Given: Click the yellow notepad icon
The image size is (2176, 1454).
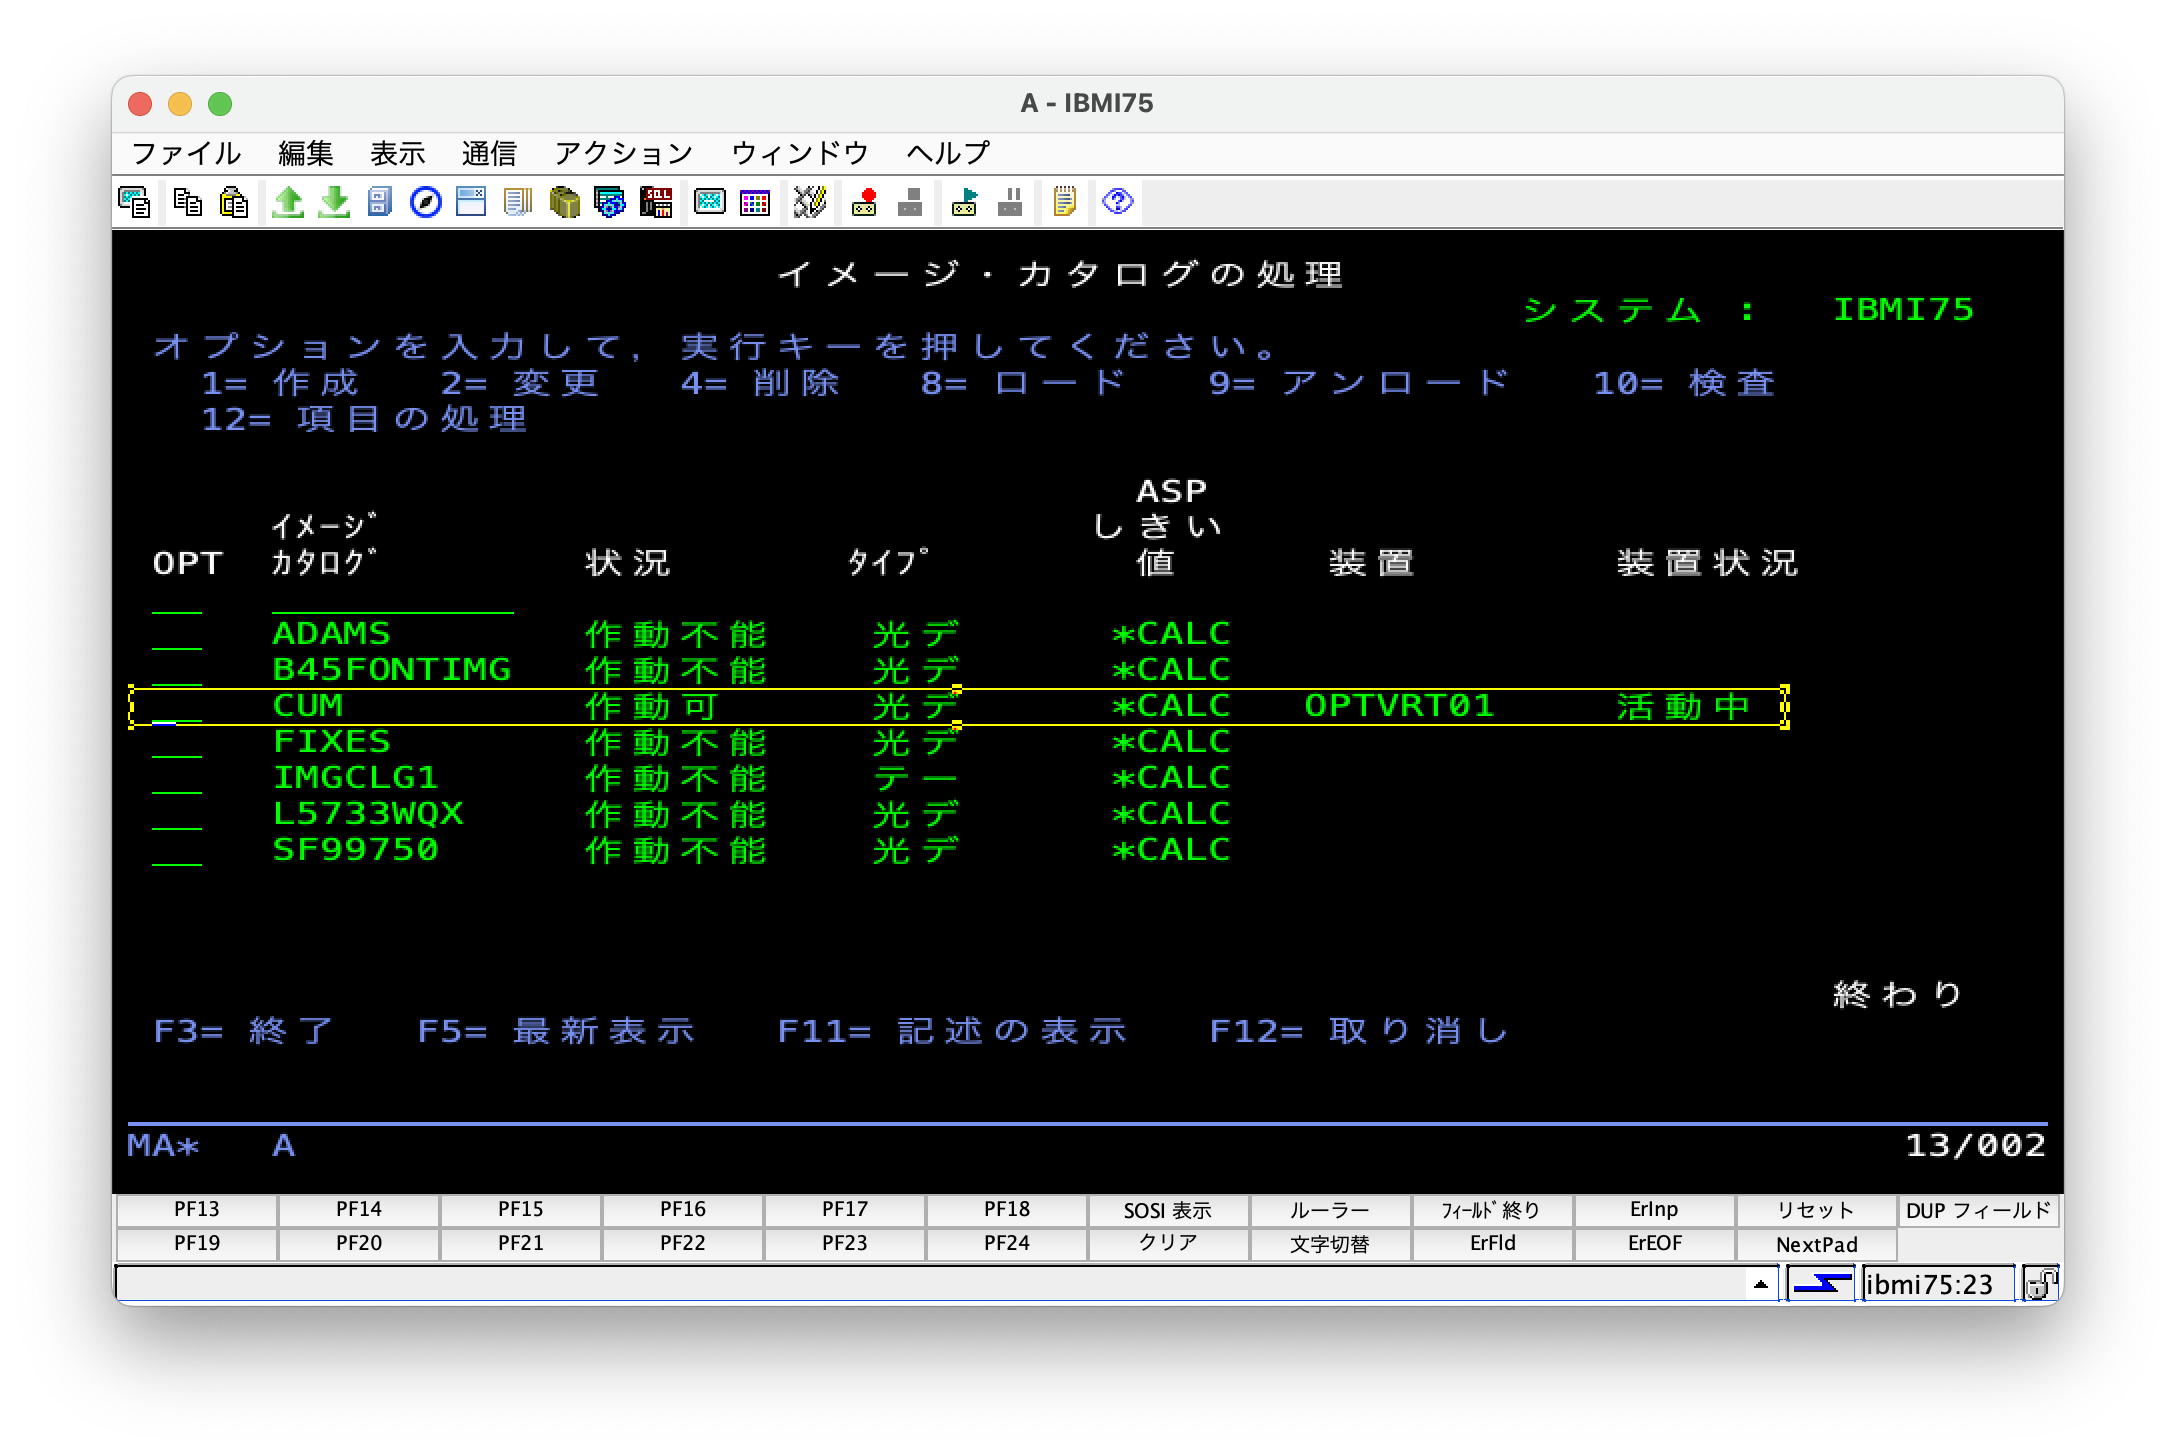Looking at the screenshot, I should click(1064, 202).
